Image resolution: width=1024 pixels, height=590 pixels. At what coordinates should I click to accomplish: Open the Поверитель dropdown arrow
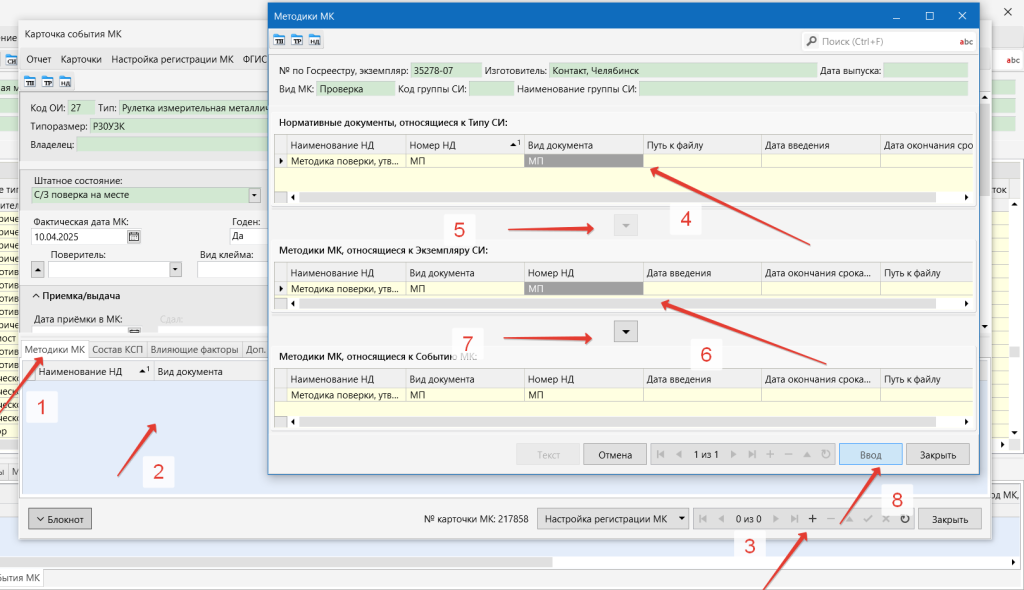[175, 269]
